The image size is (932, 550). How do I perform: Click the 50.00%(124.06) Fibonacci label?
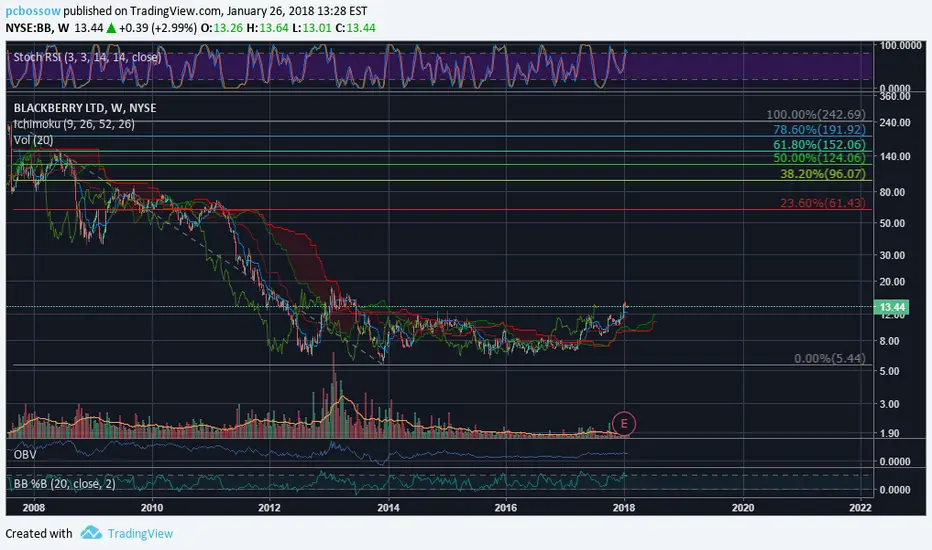click(819, 158)
